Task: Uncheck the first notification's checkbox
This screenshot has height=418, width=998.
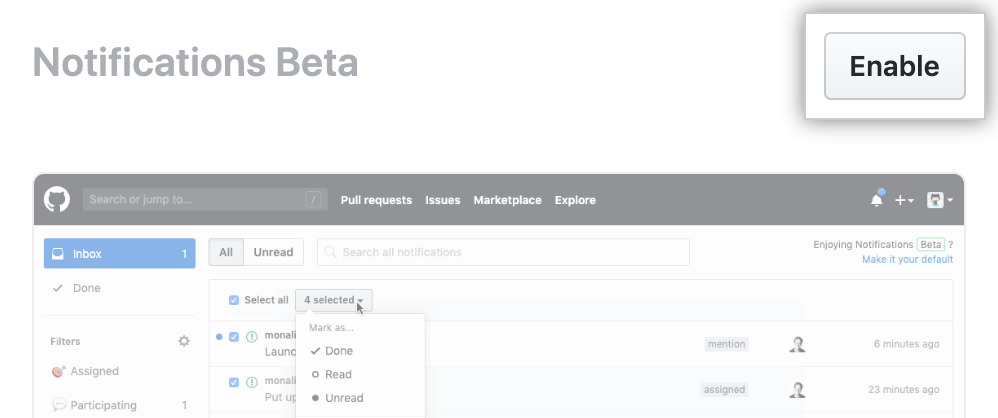Action: tap(234, 337)
